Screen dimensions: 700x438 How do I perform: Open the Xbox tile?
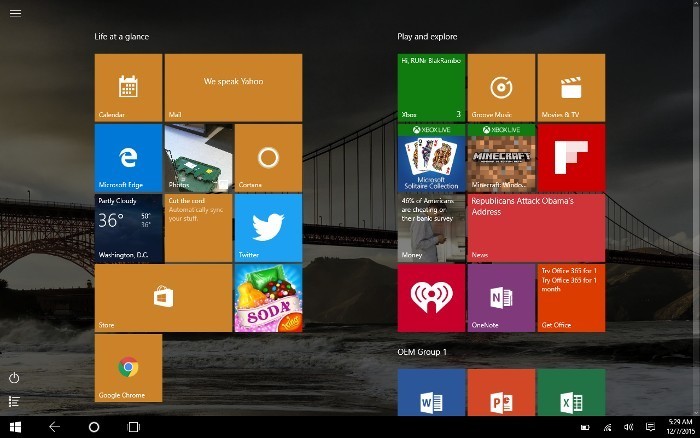431,88
